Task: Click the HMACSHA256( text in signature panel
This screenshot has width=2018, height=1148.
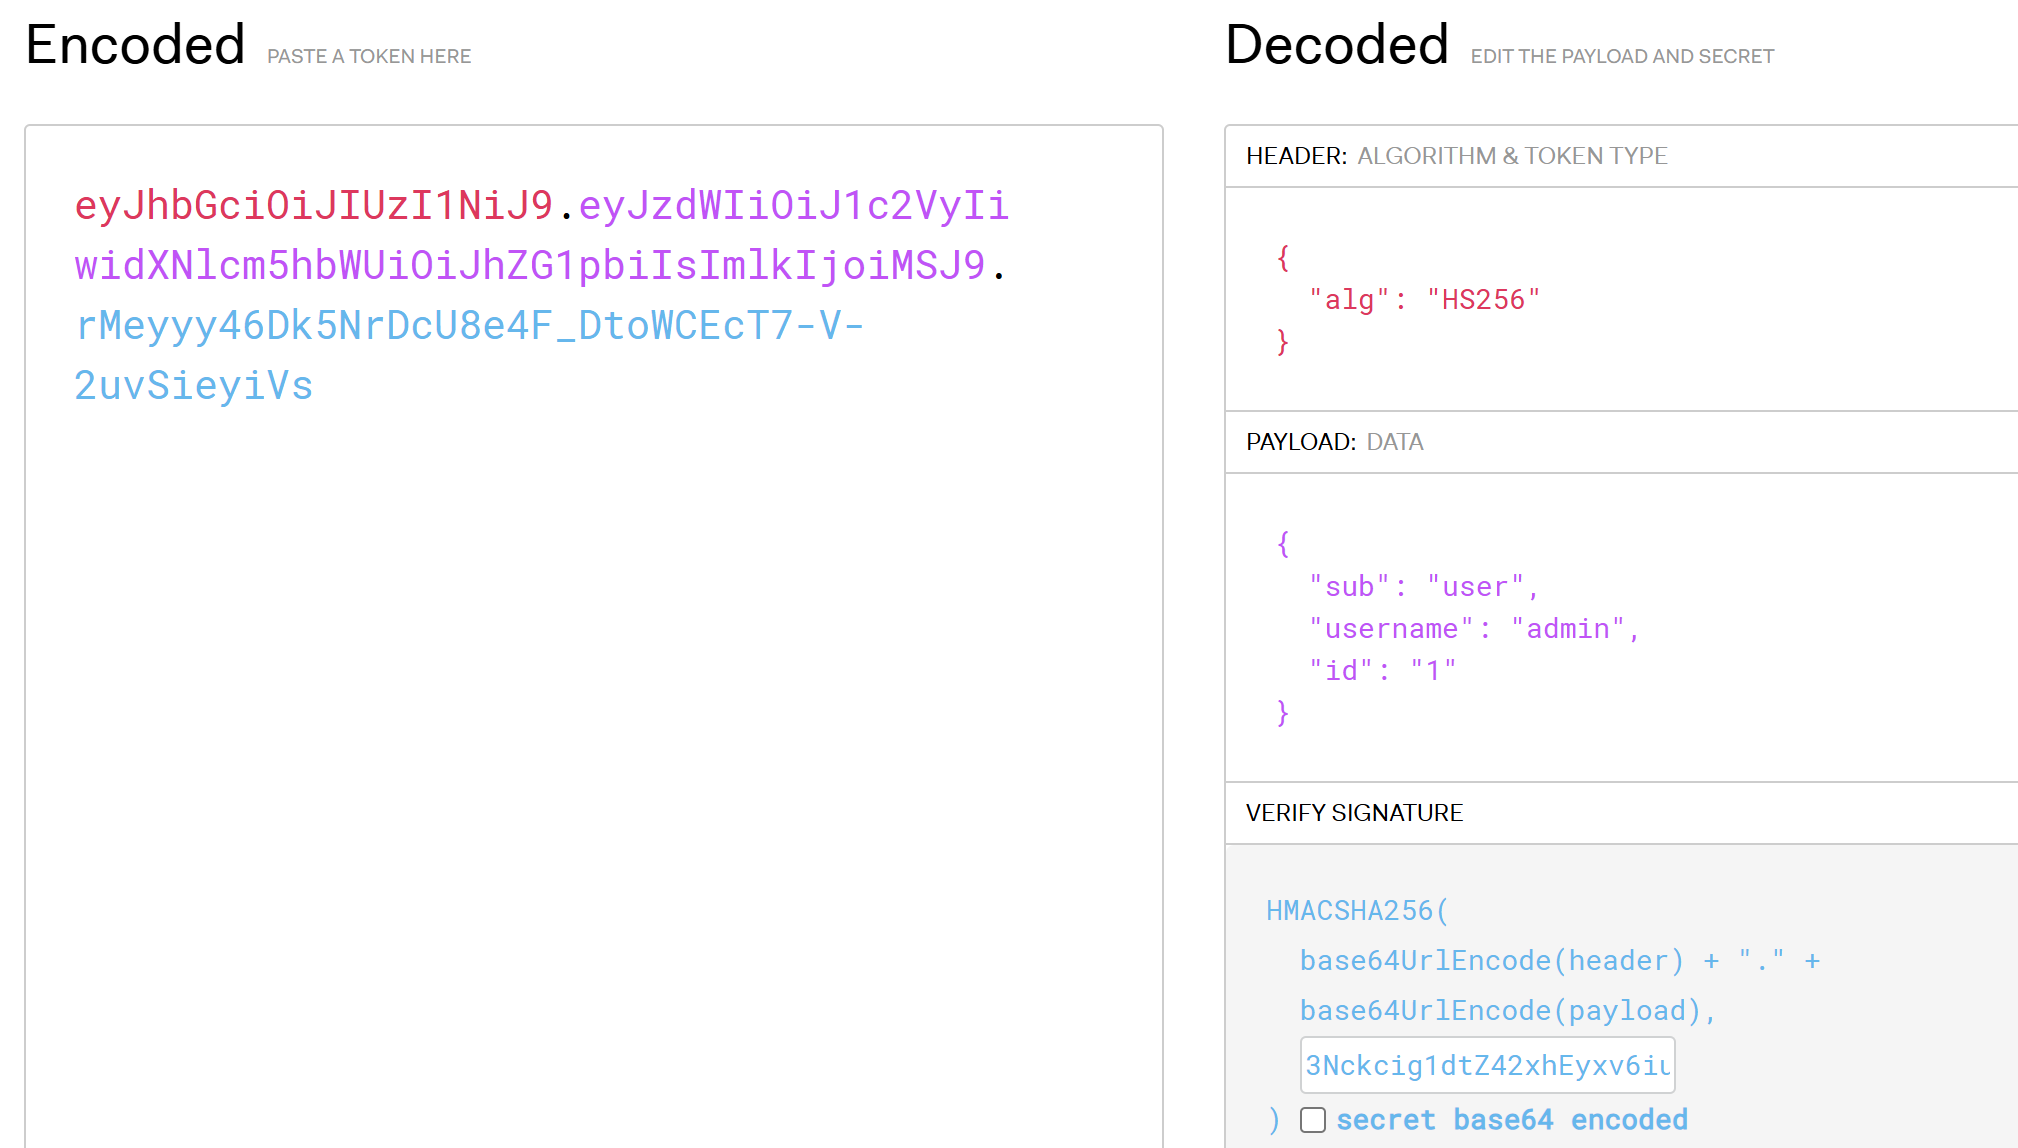Action: point(1356,911)
